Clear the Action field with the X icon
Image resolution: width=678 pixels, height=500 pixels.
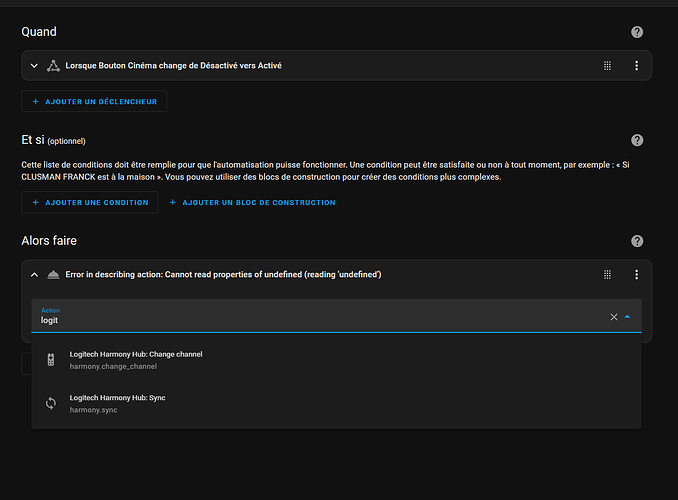tap(614, 317)
